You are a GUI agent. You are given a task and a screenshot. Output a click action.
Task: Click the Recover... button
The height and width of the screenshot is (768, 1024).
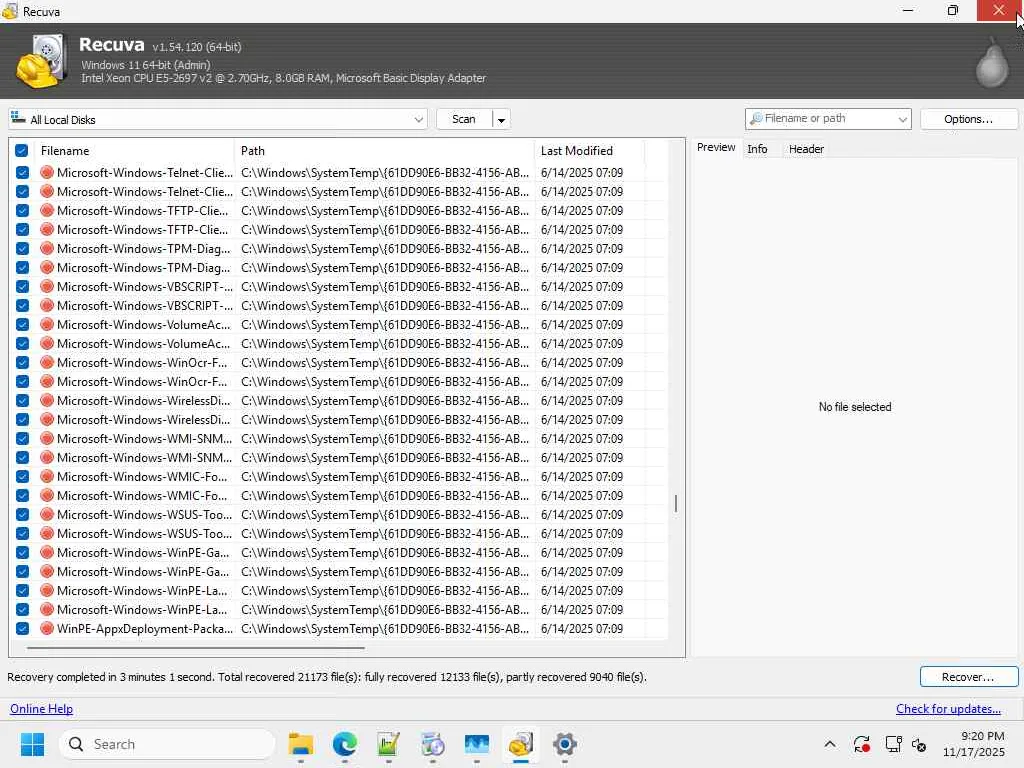pyautogui.click(x=968, y=677)
